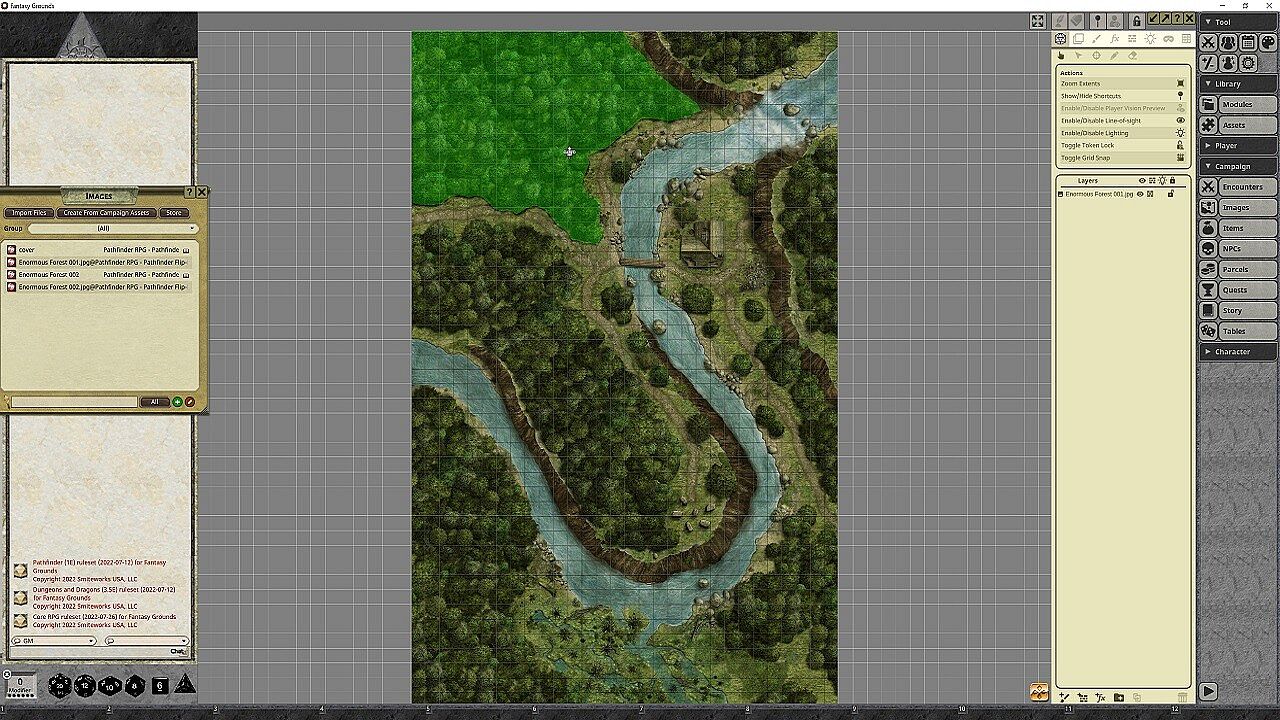Image resolution: width=1280 pixels, height=720 pixels.
Task: Roll the d12 die
Action: coord(85,685)
